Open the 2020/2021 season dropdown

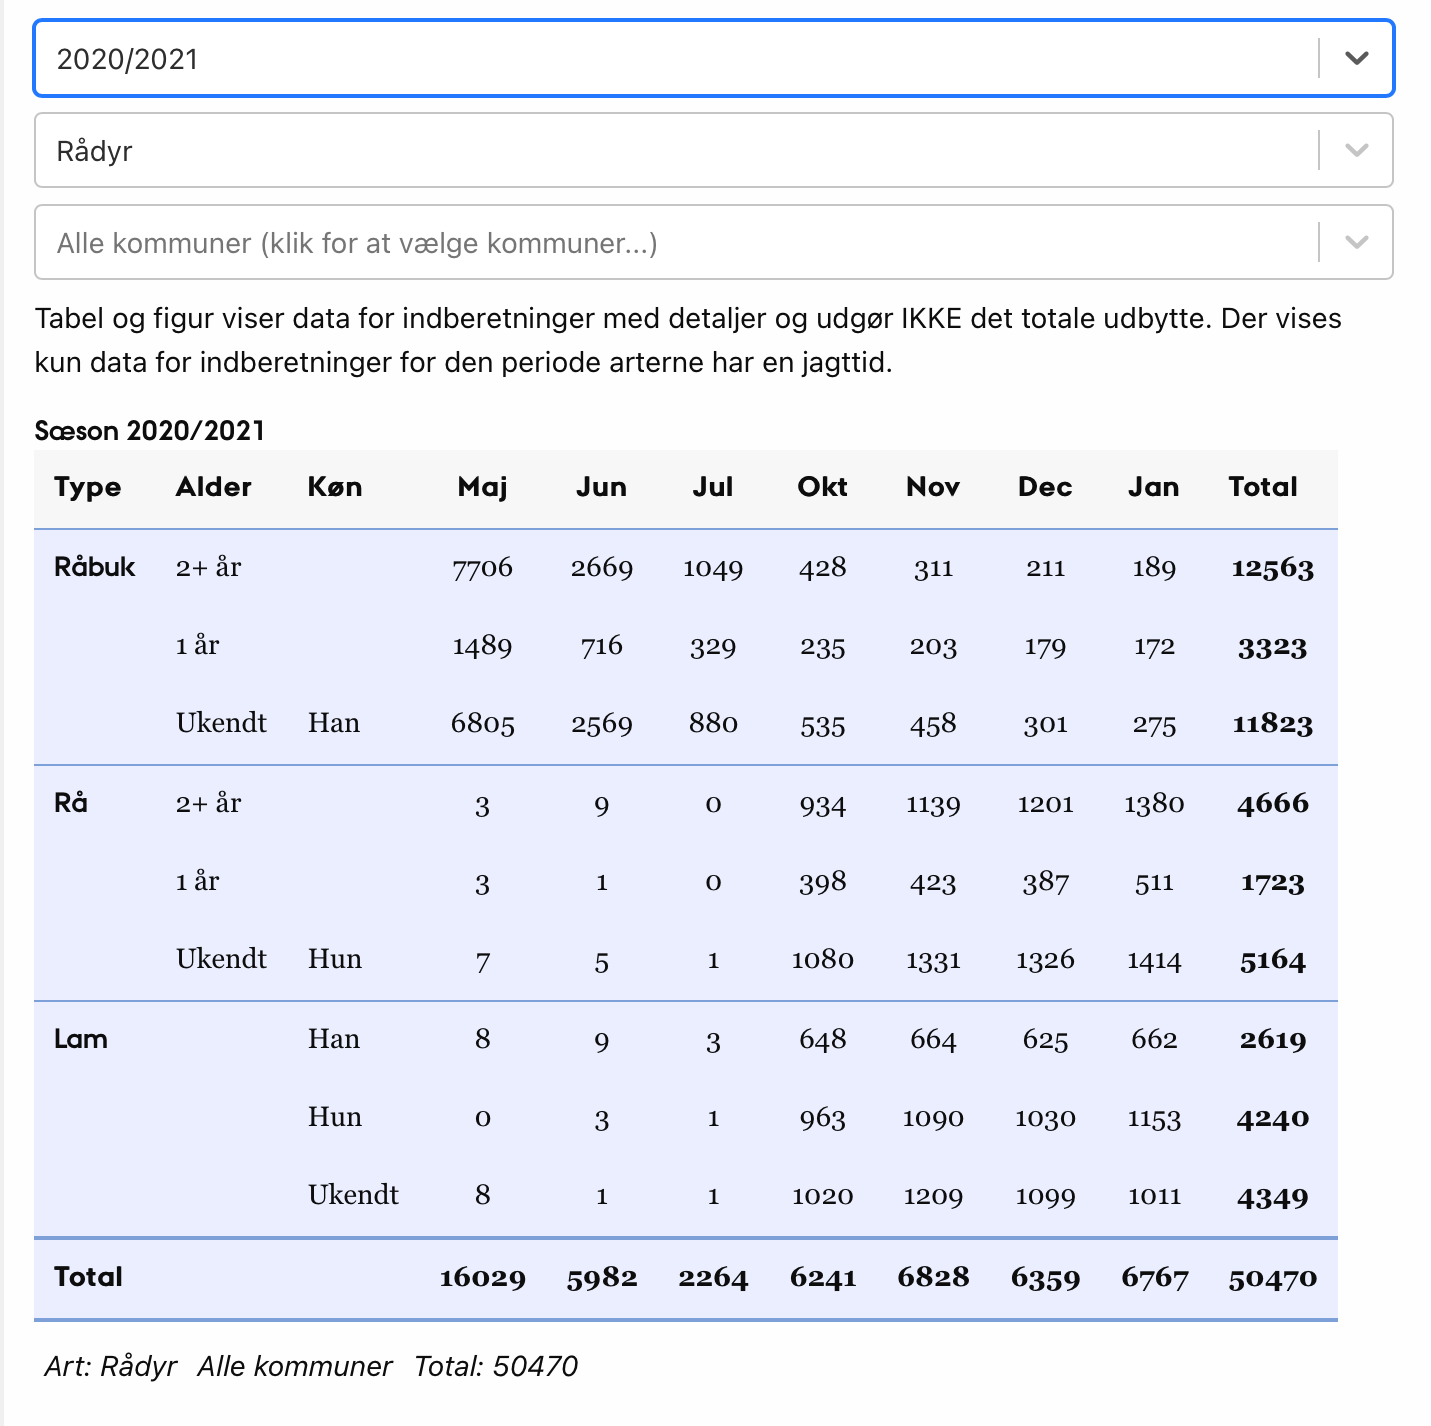click(x=680, y=59)
